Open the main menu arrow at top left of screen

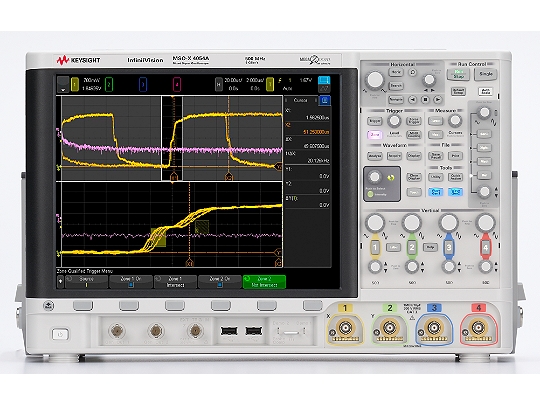[63, 84]
